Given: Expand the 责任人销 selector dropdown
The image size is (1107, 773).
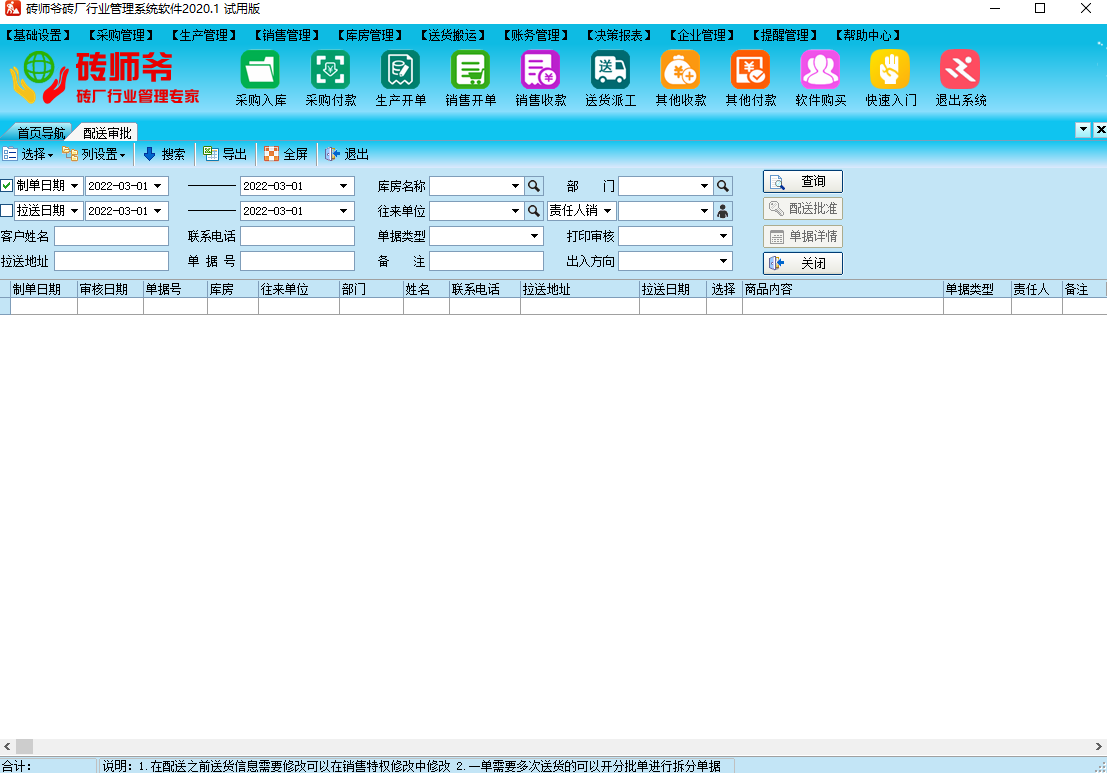Looking at the screenshot, I should point(607,211).
